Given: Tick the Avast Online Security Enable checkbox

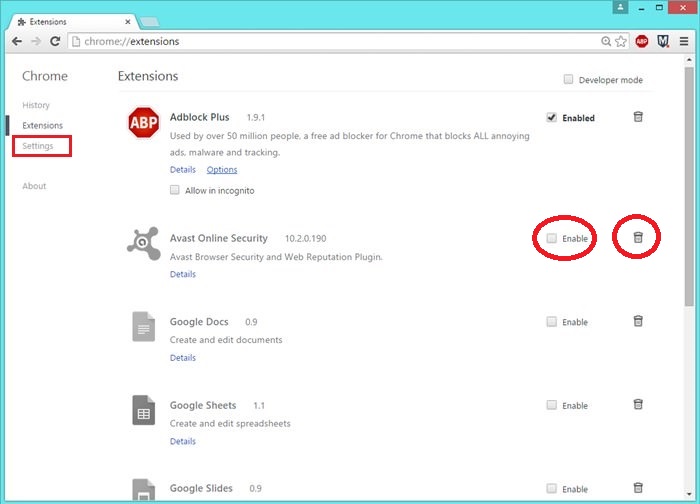Looking at the screenshot, I should 552,238.
